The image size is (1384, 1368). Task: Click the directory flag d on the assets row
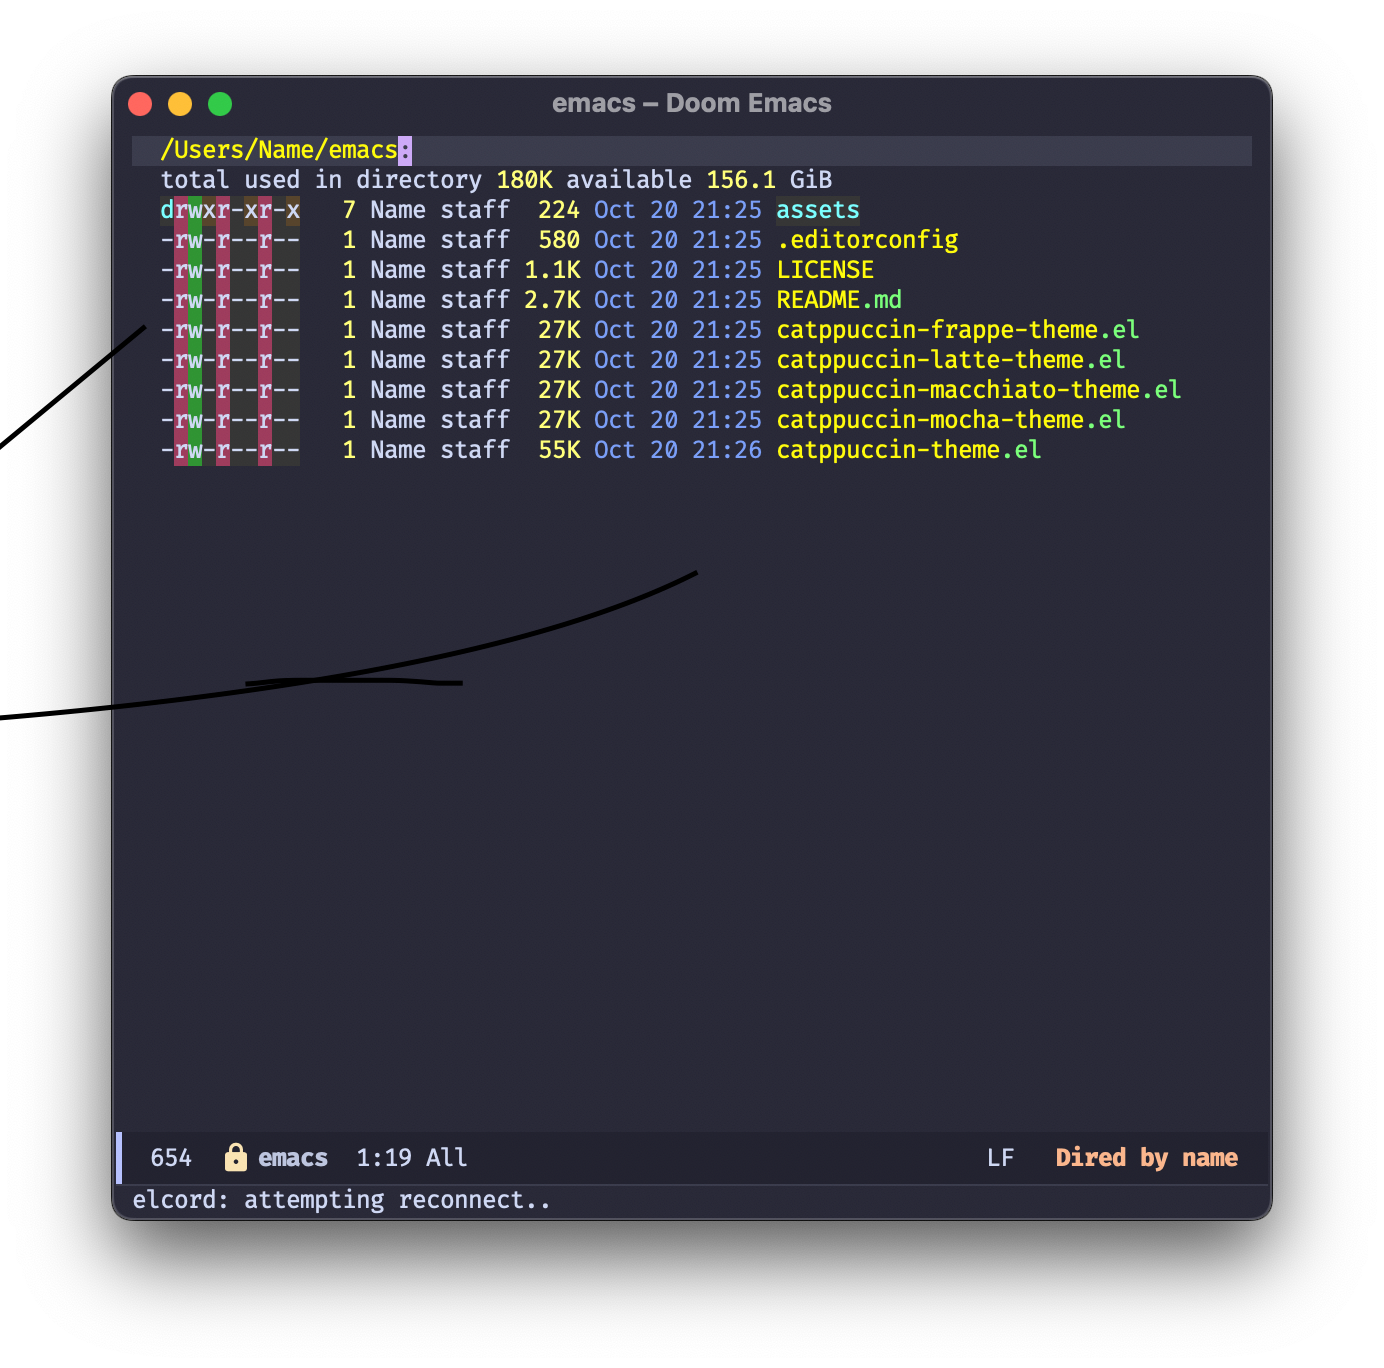(167, 210)
